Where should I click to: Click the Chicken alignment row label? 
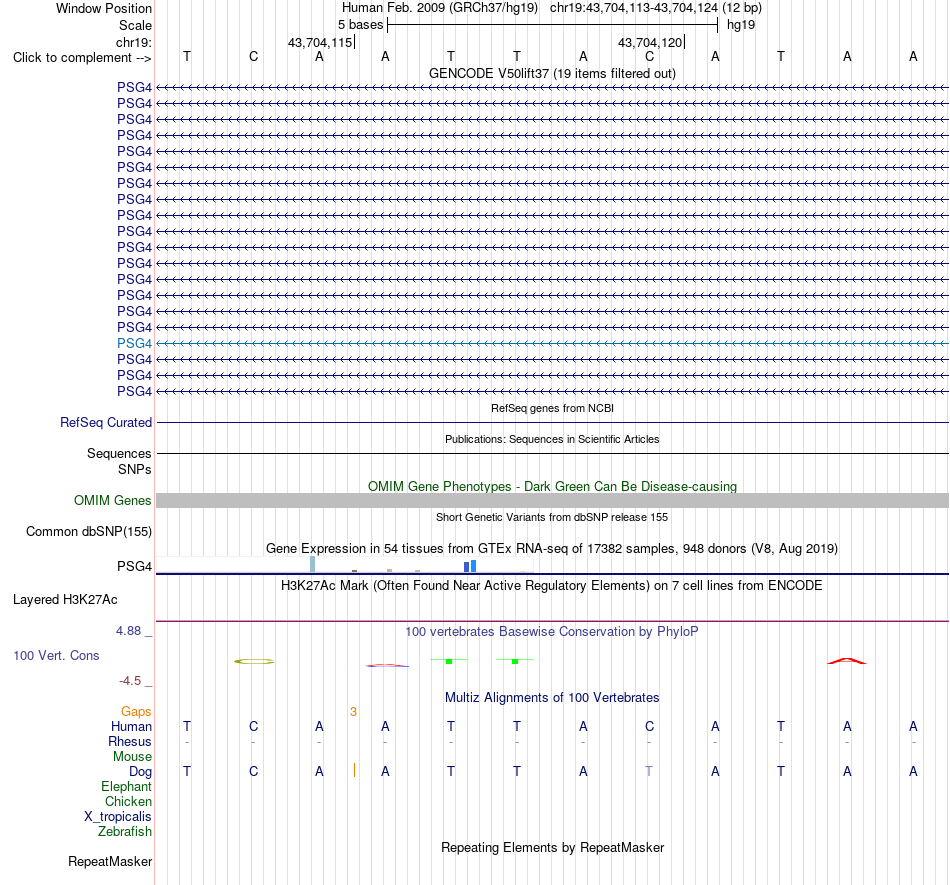pos(128,801)
